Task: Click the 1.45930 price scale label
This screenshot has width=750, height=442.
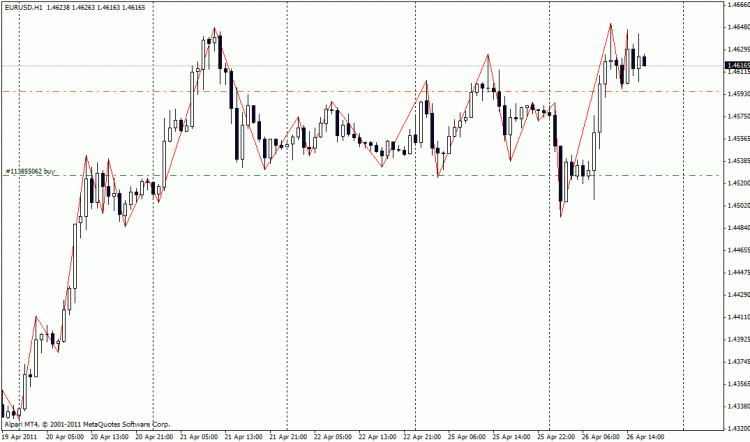Action: click(x=736, y=94)
